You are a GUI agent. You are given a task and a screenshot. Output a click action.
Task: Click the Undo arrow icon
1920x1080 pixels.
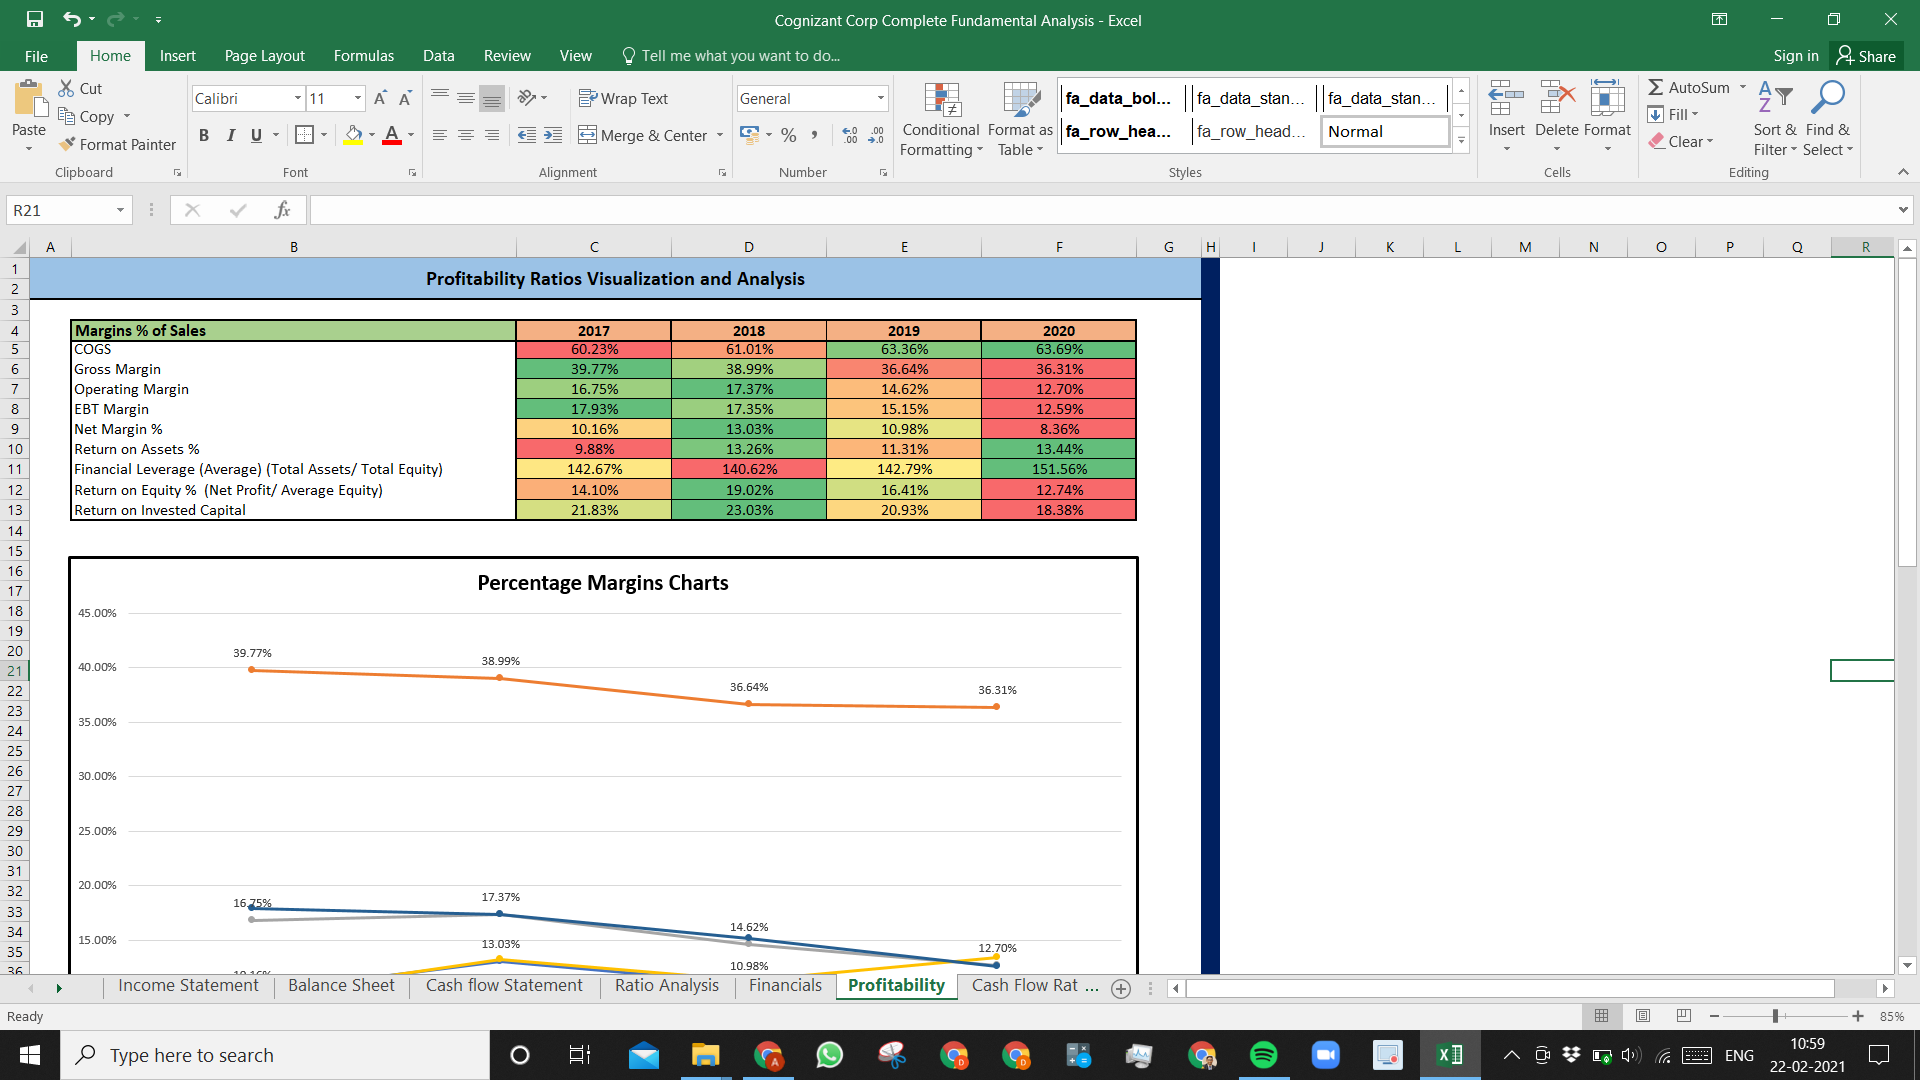[x=71, y=19]
